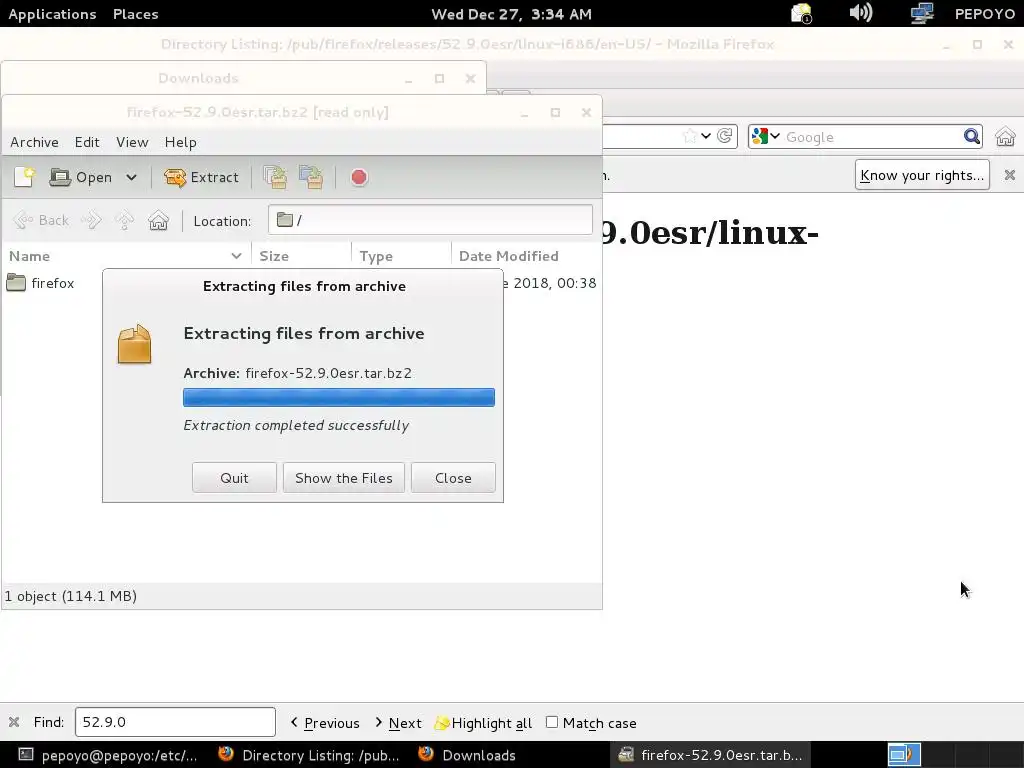Open an archive with the Open button
The width and height of the screenshot is (1024, 768).
pyautogui.click(x=80, y=177)
